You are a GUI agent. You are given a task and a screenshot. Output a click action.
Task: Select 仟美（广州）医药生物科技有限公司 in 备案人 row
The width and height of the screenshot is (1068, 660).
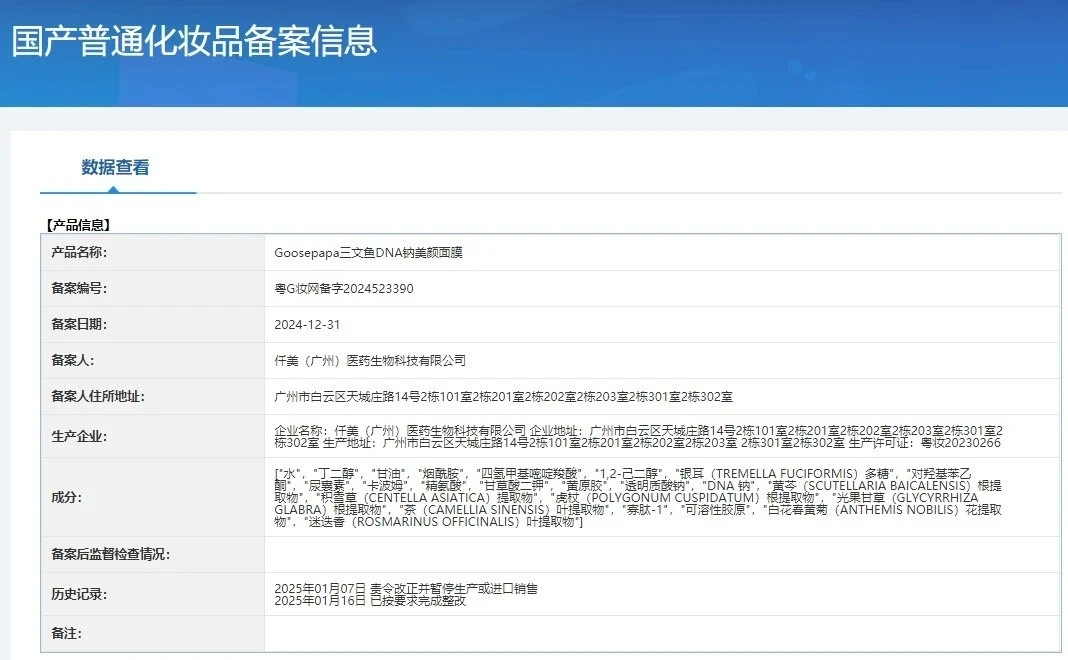coord(370,360)
